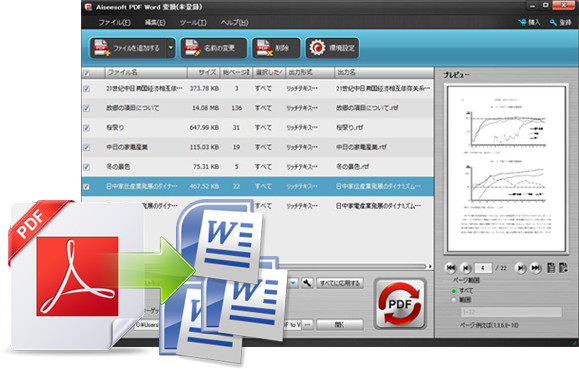Go to next page in preview
579x369 pixels.
click(x=520, y=268)
